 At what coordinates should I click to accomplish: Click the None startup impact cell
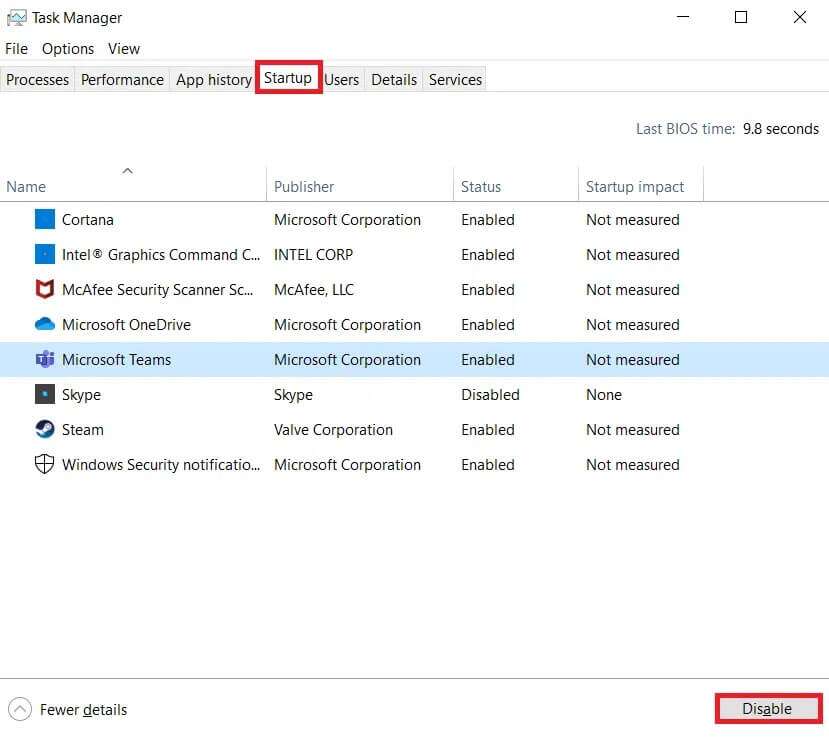(604, 394)
